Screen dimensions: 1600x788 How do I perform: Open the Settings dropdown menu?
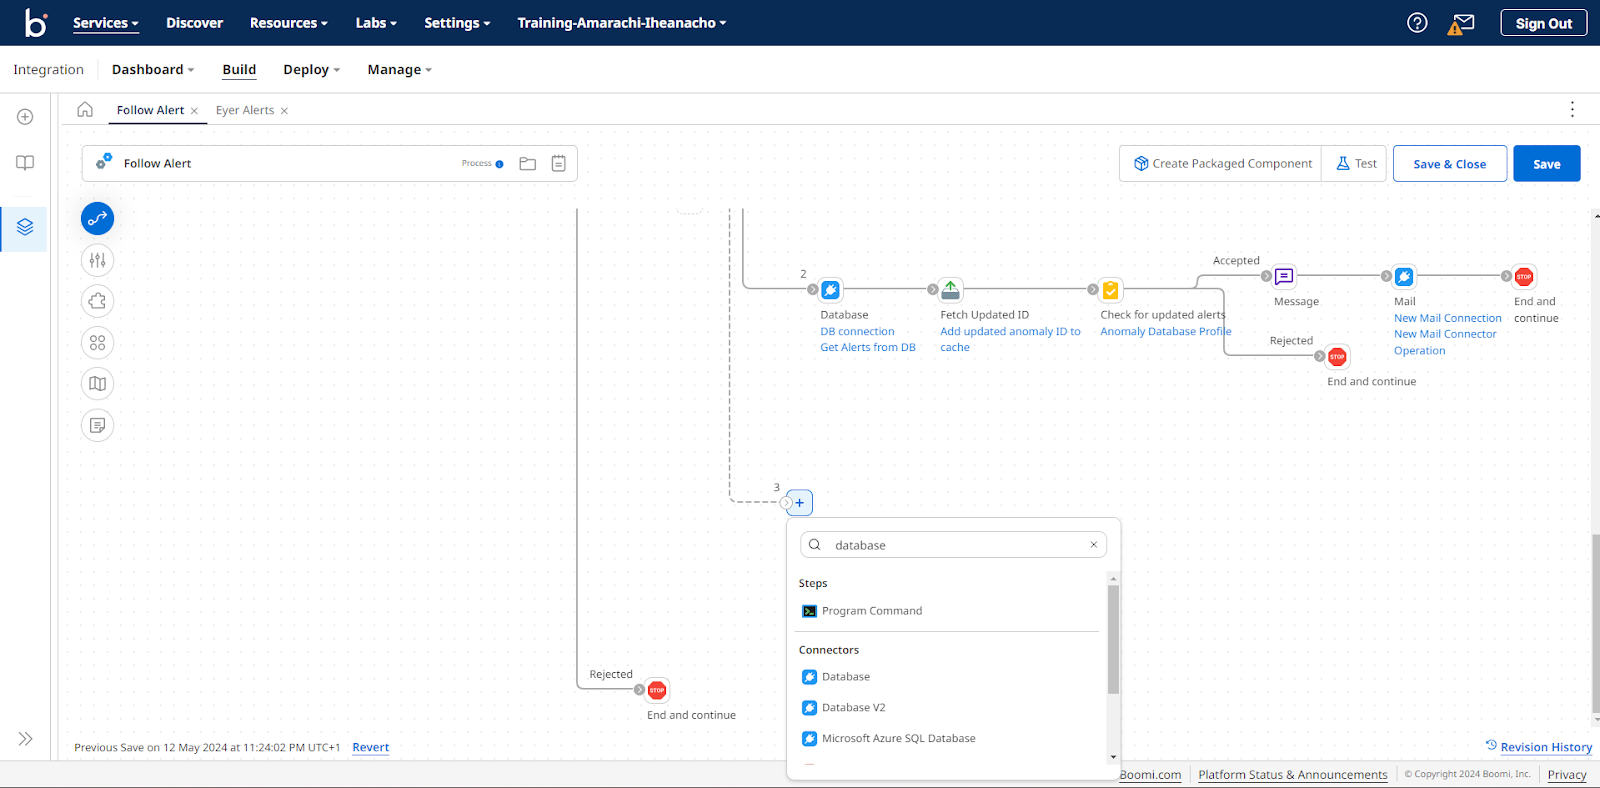(x=457, y=23)
